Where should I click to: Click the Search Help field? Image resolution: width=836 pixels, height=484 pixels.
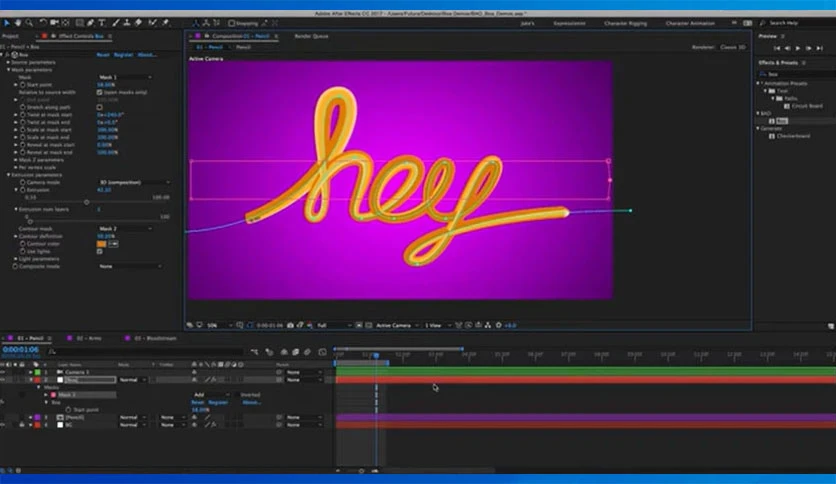coord(798,23)
